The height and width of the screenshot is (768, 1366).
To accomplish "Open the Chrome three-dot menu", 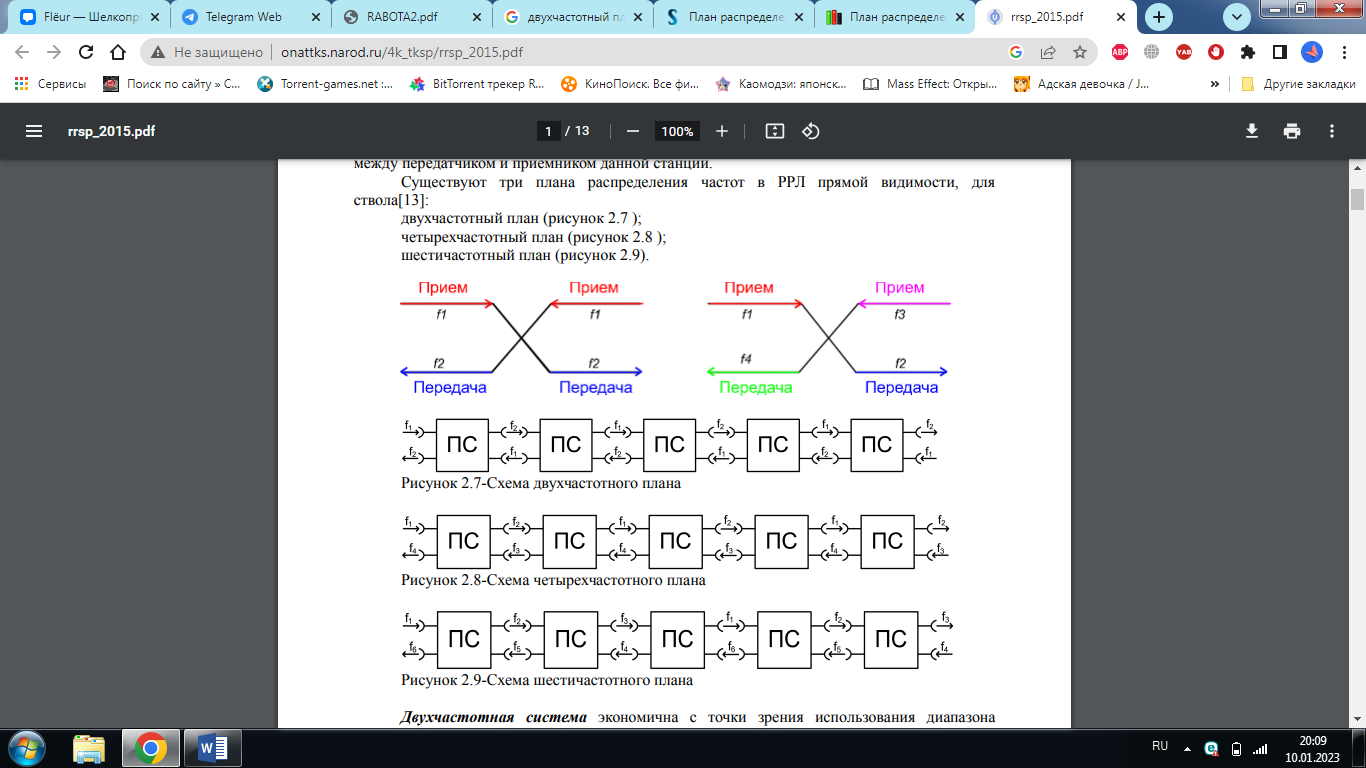I will (1343, 53).
